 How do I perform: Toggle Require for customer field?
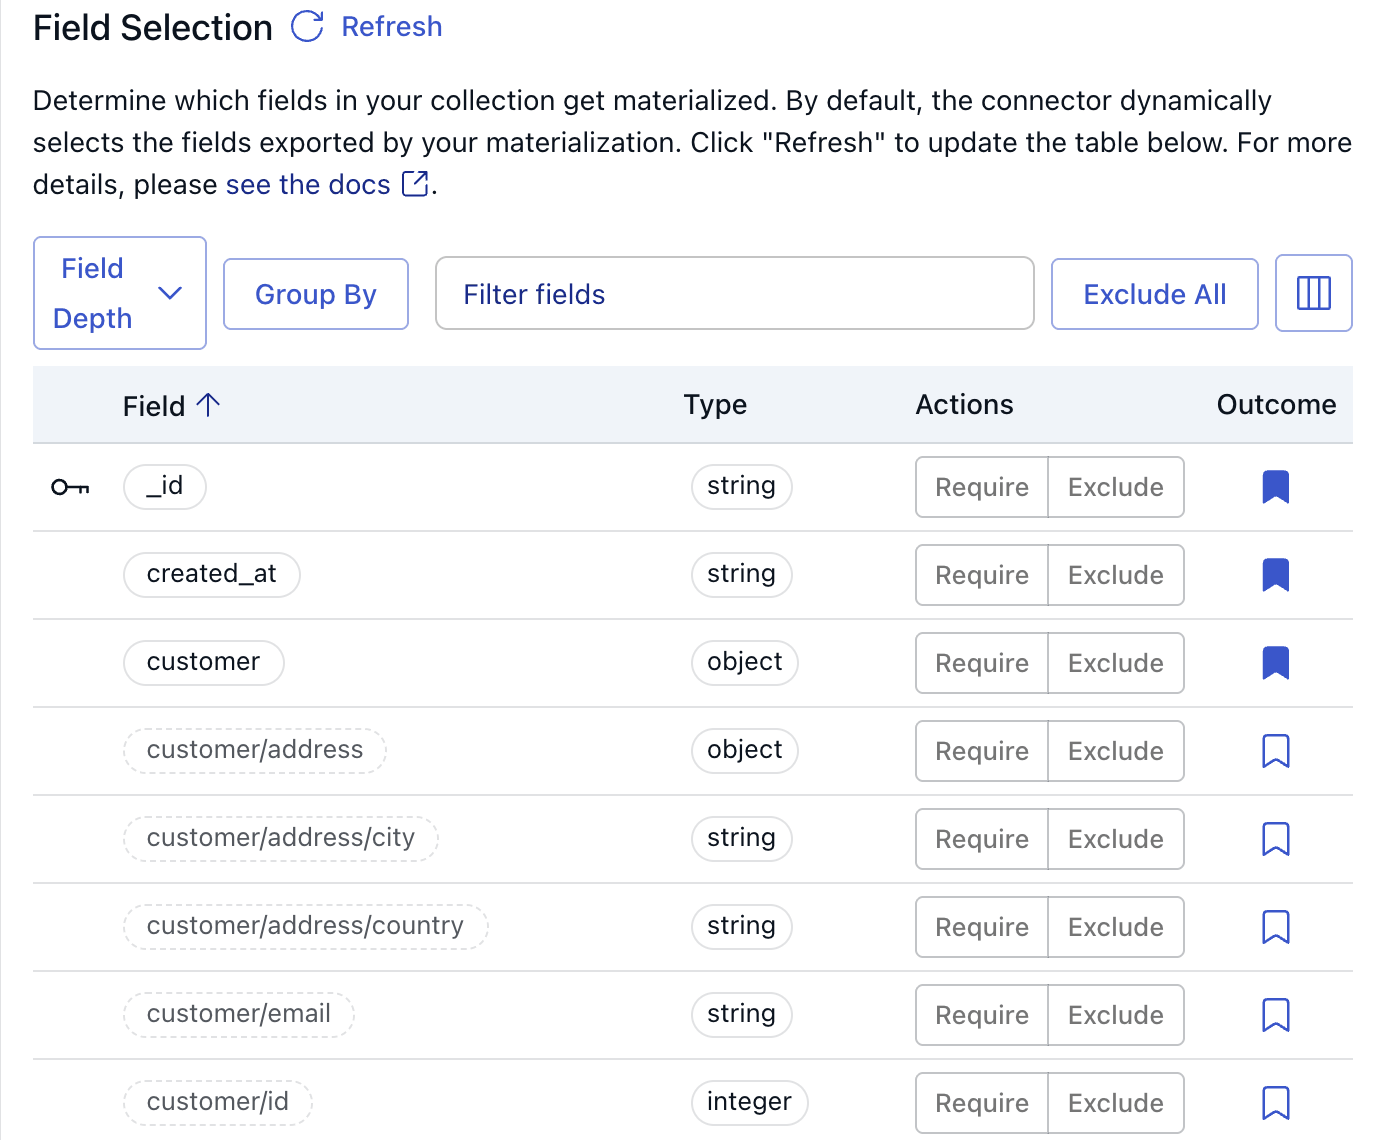(982, 663)
